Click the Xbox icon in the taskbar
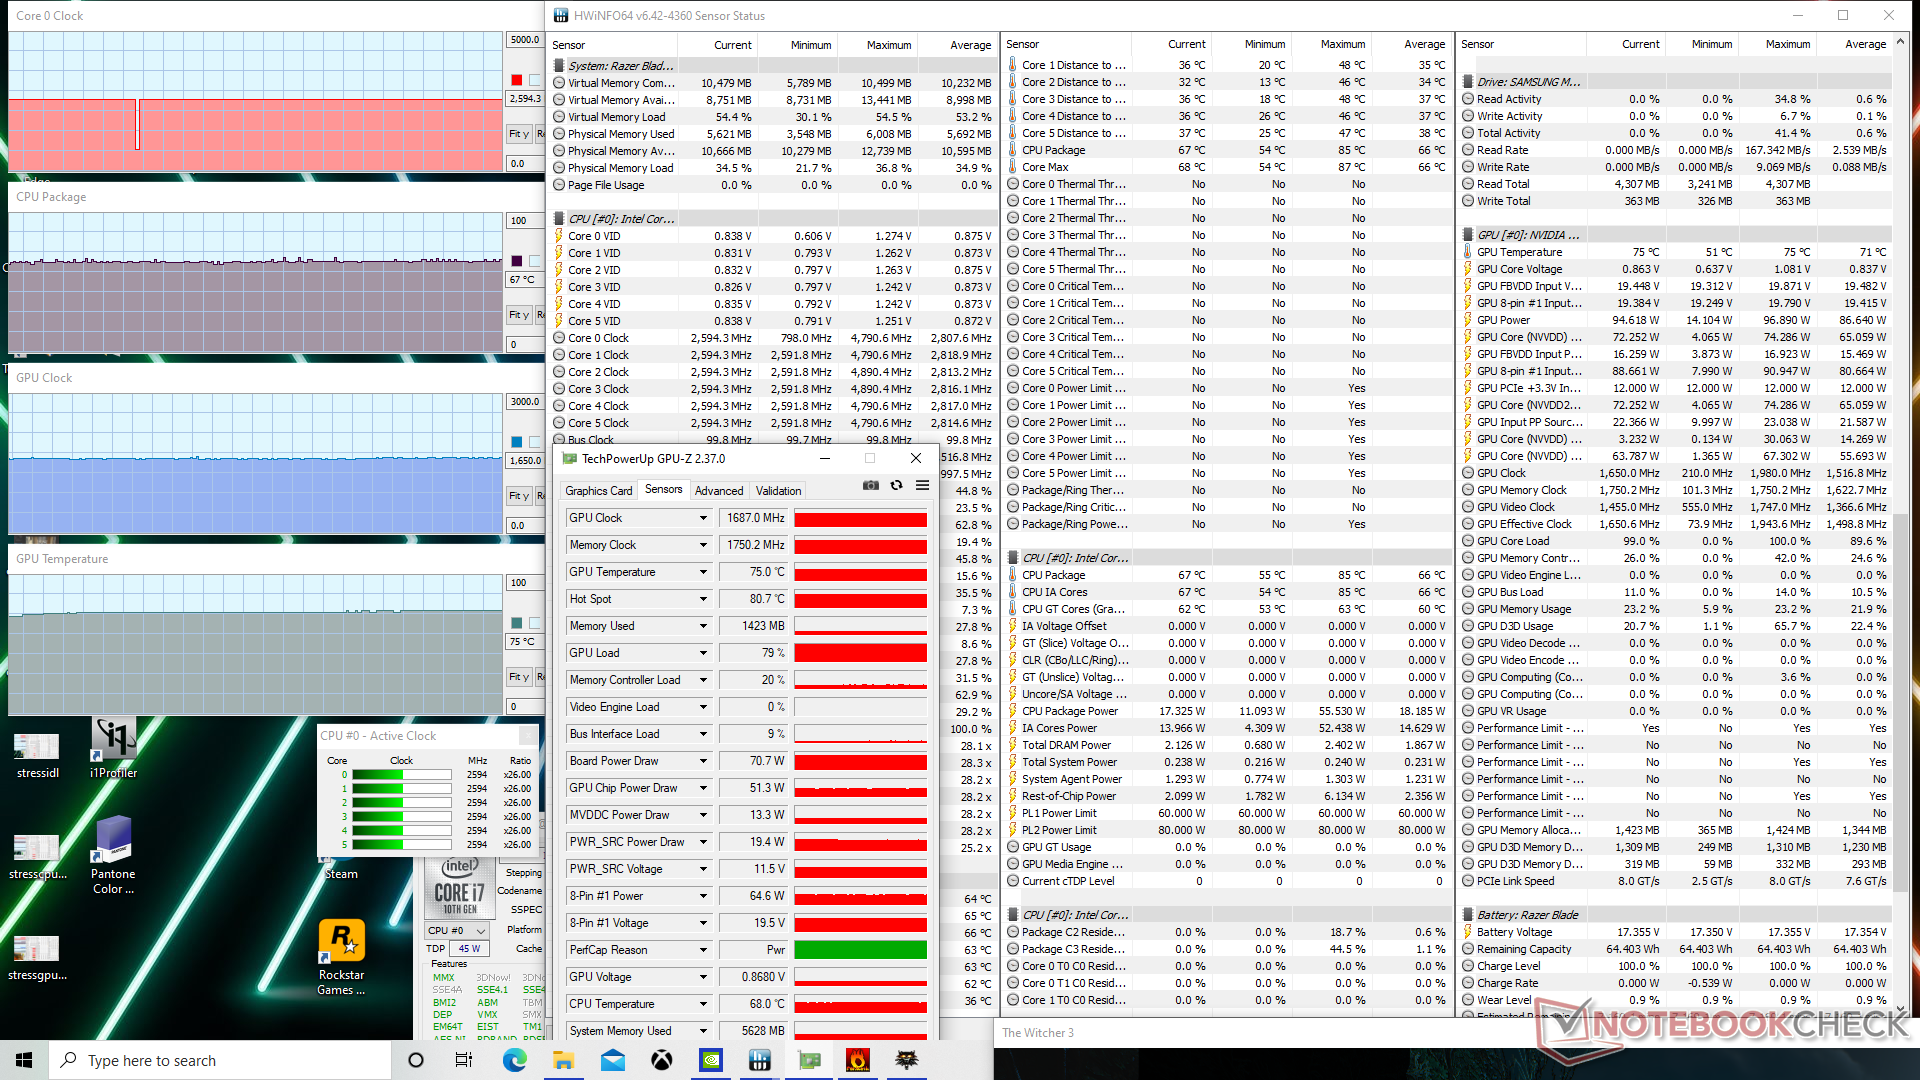This screenshot has width=1920, height=1080. (662, 1060)
